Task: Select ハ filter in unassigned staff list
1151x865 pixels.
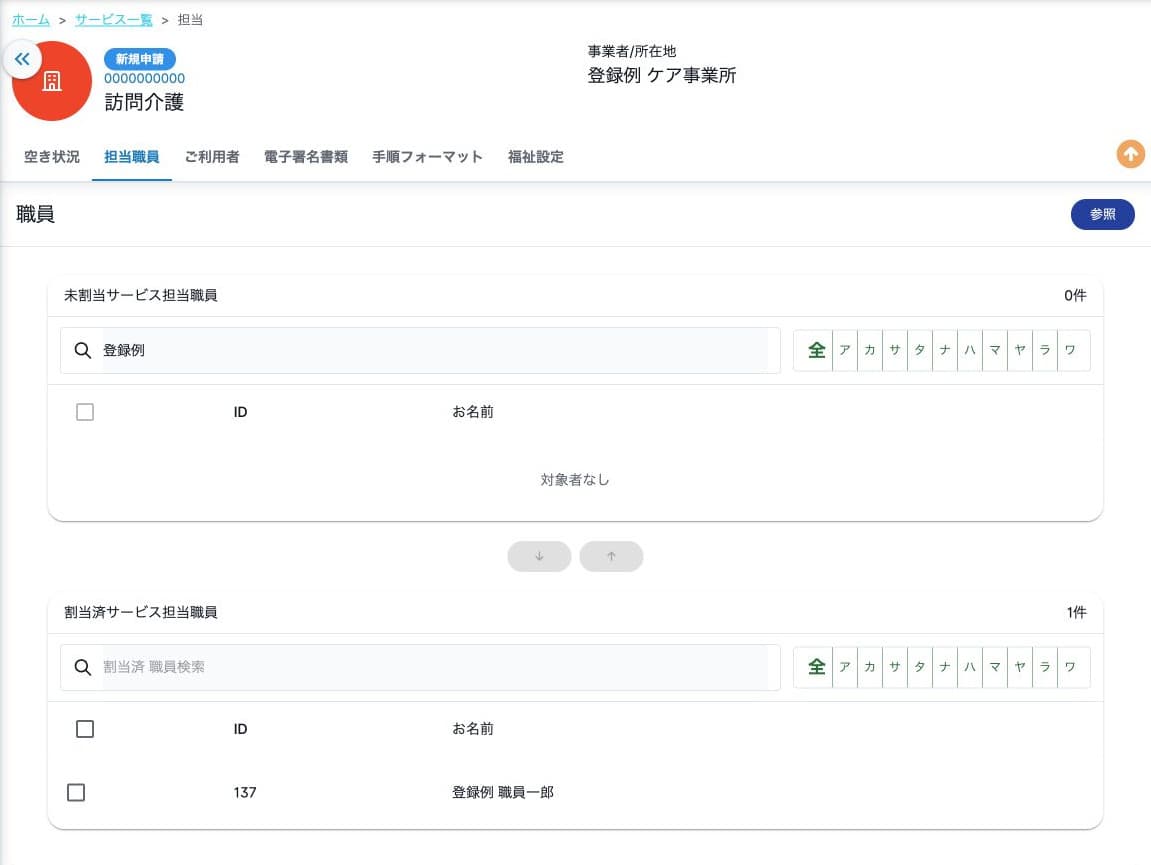Action: (970, 350)
